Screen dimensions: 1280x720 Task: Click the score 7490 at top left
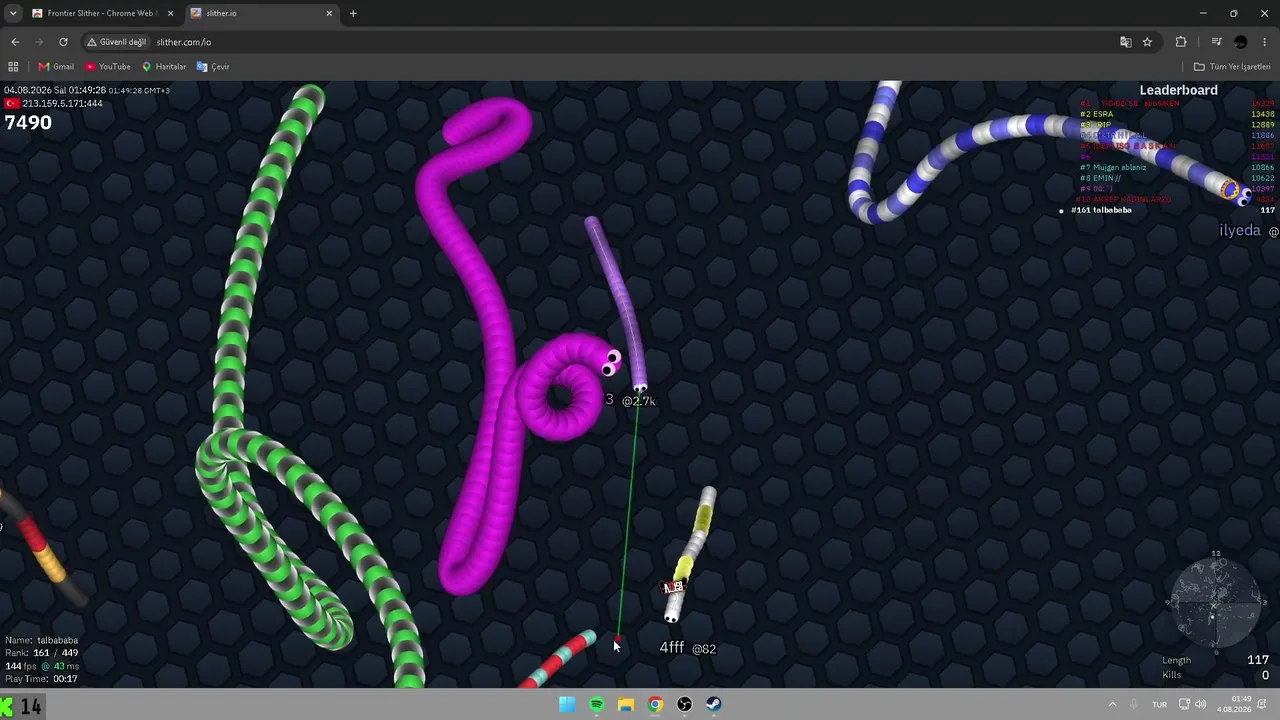28,122
